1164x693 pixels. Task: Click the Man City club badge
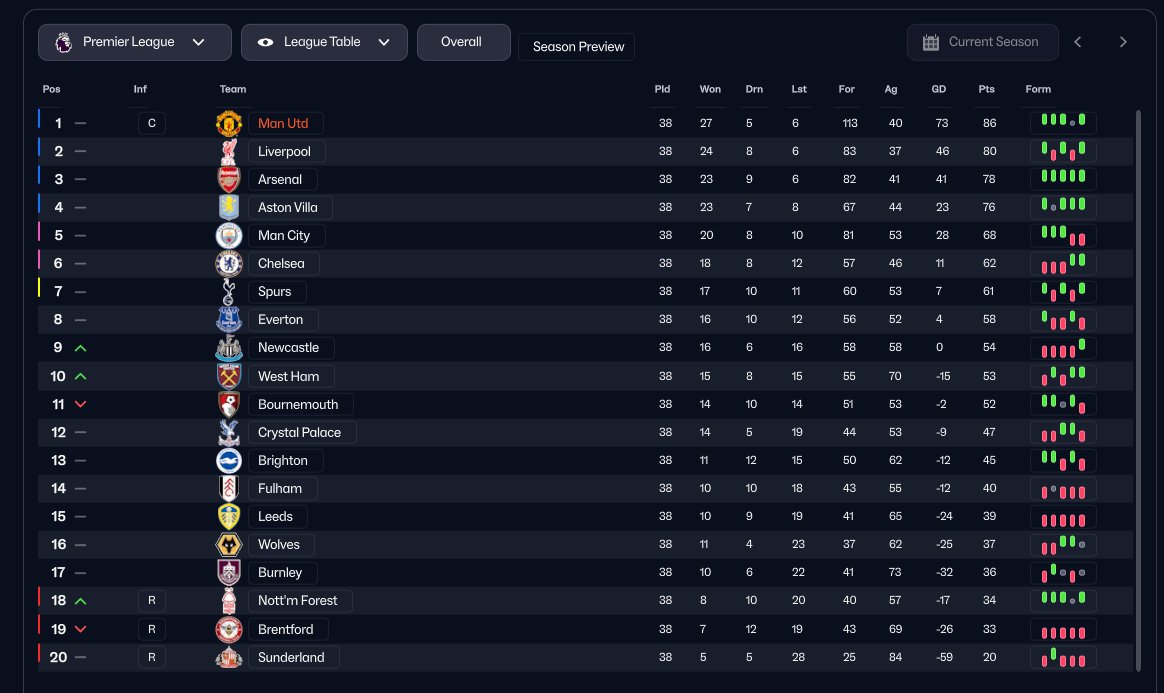click(229, 236)
